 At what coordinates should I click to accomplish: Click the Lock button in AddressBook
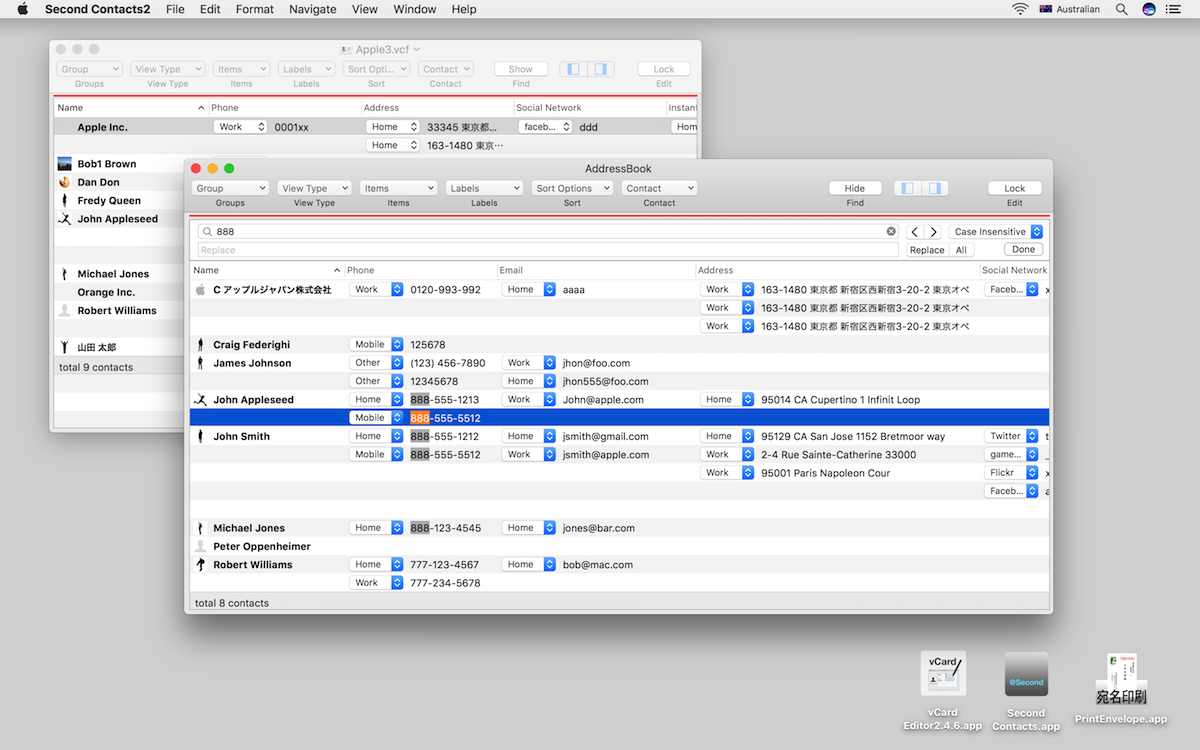1015,188
